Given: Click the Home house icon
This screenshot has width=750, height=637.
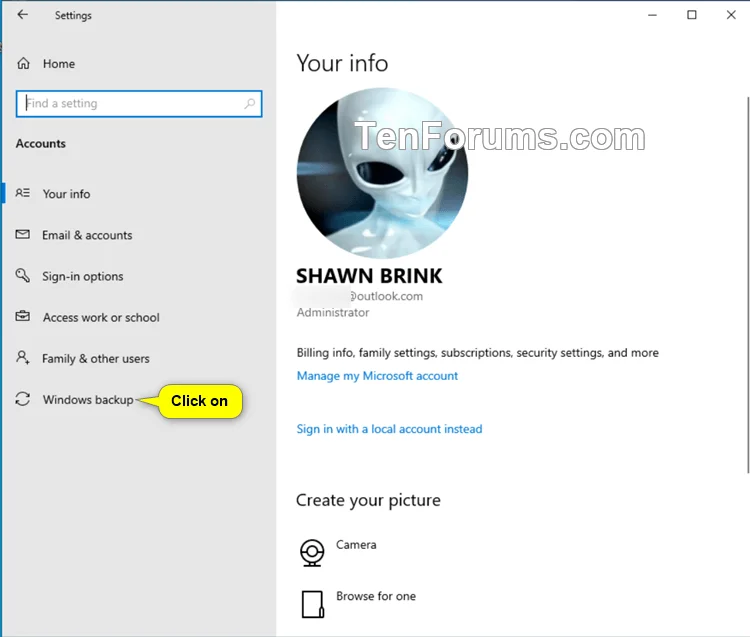Looking at the screenshot, I should coord(23,64).
